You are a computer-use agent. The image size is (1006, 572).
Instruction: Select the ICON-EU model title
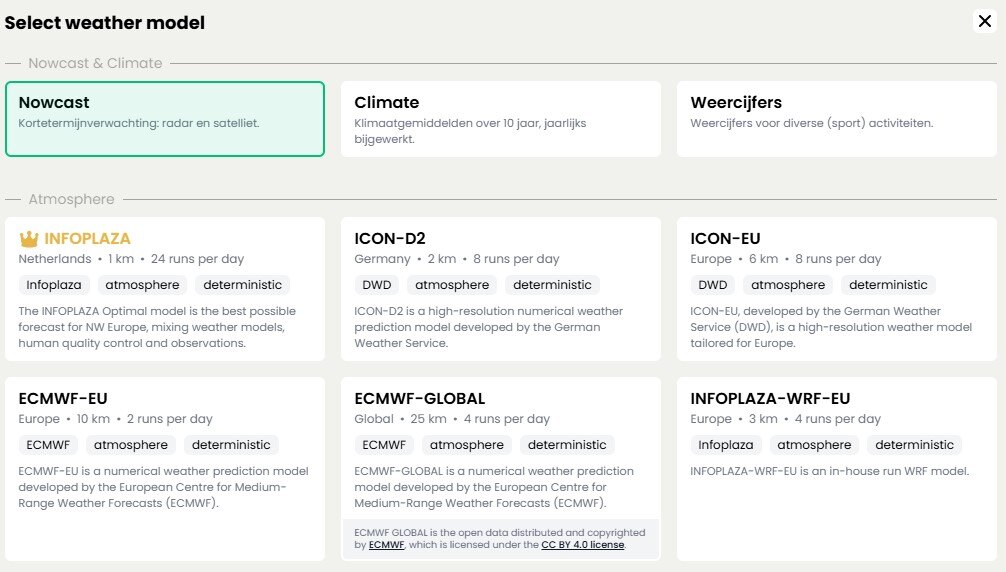(x=725, y=239)
